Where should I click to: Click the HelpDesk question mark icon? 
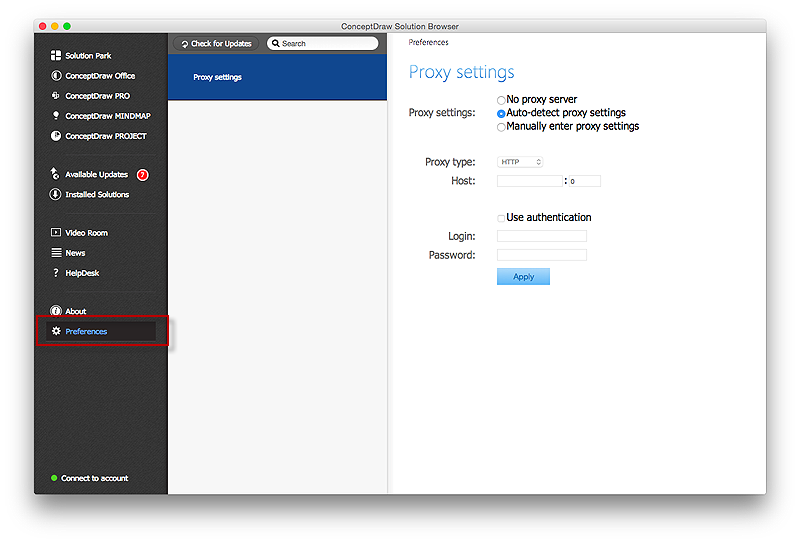tap(56, 273)
